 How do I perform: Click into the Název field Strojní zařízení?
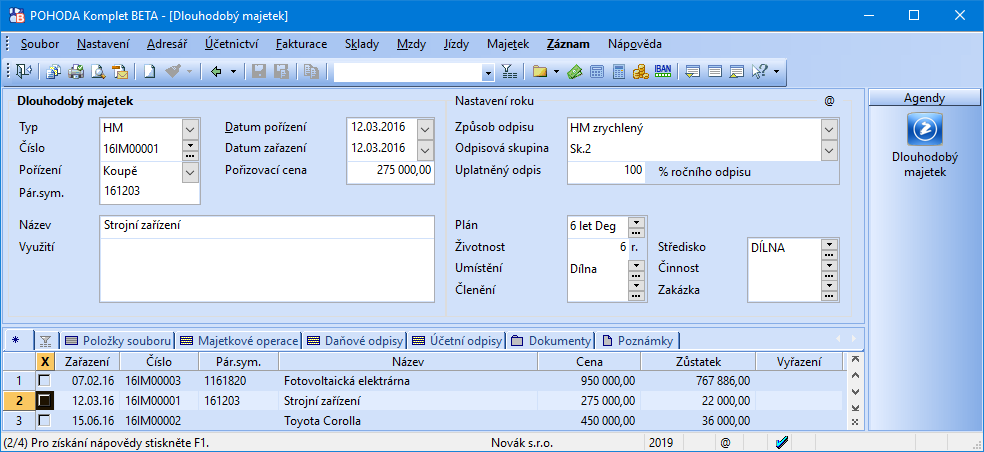click(267, 227)
